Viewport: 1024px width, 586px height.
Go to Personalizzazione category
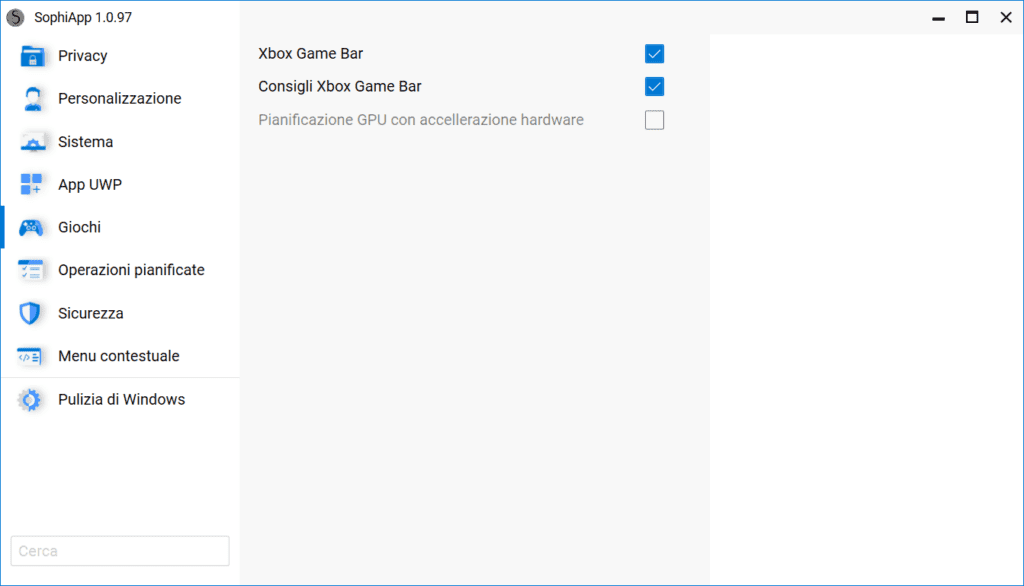[121, 99]
